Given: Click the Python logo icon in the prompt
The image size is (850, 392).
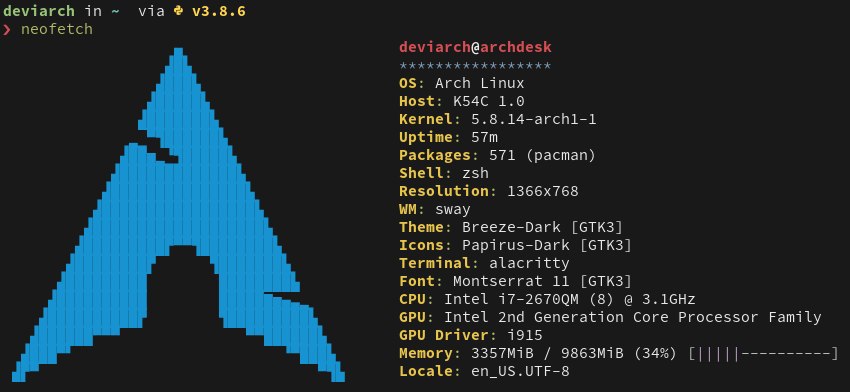Looking at the screenshot, I should click(x=178, y=11).
